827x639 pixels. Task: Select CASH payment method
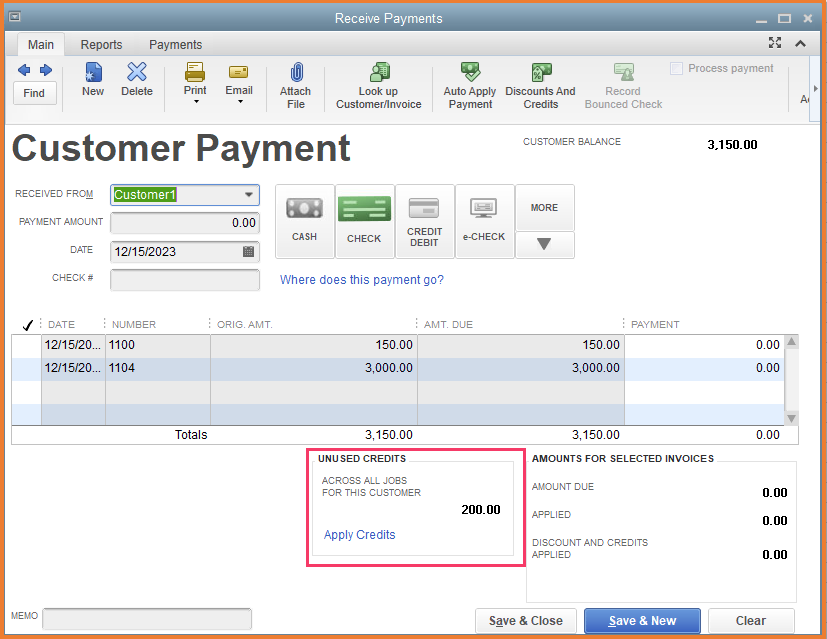coord(305,221)
